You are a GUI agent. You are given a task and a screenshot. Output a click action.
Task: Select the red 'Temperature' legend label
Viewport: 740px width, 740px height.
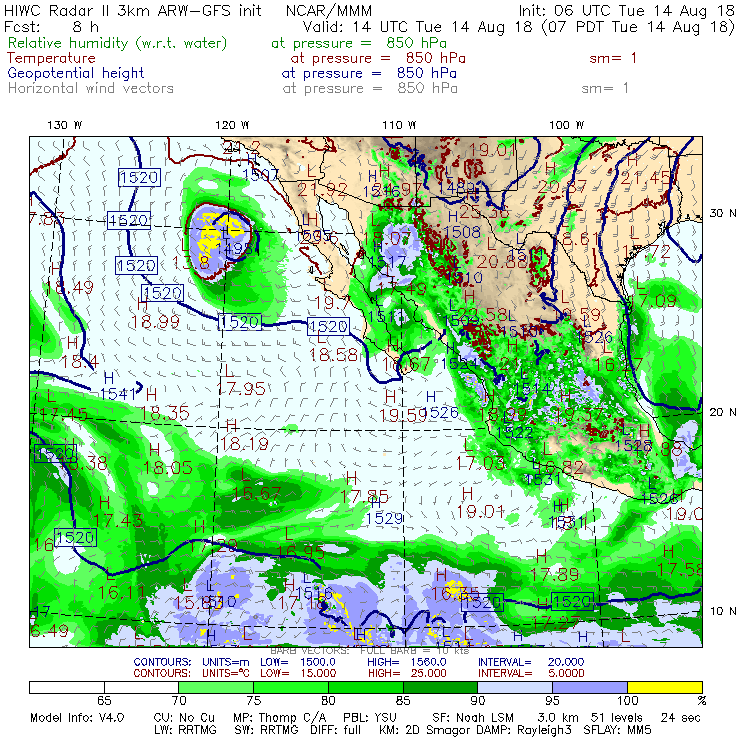(51, 58)
